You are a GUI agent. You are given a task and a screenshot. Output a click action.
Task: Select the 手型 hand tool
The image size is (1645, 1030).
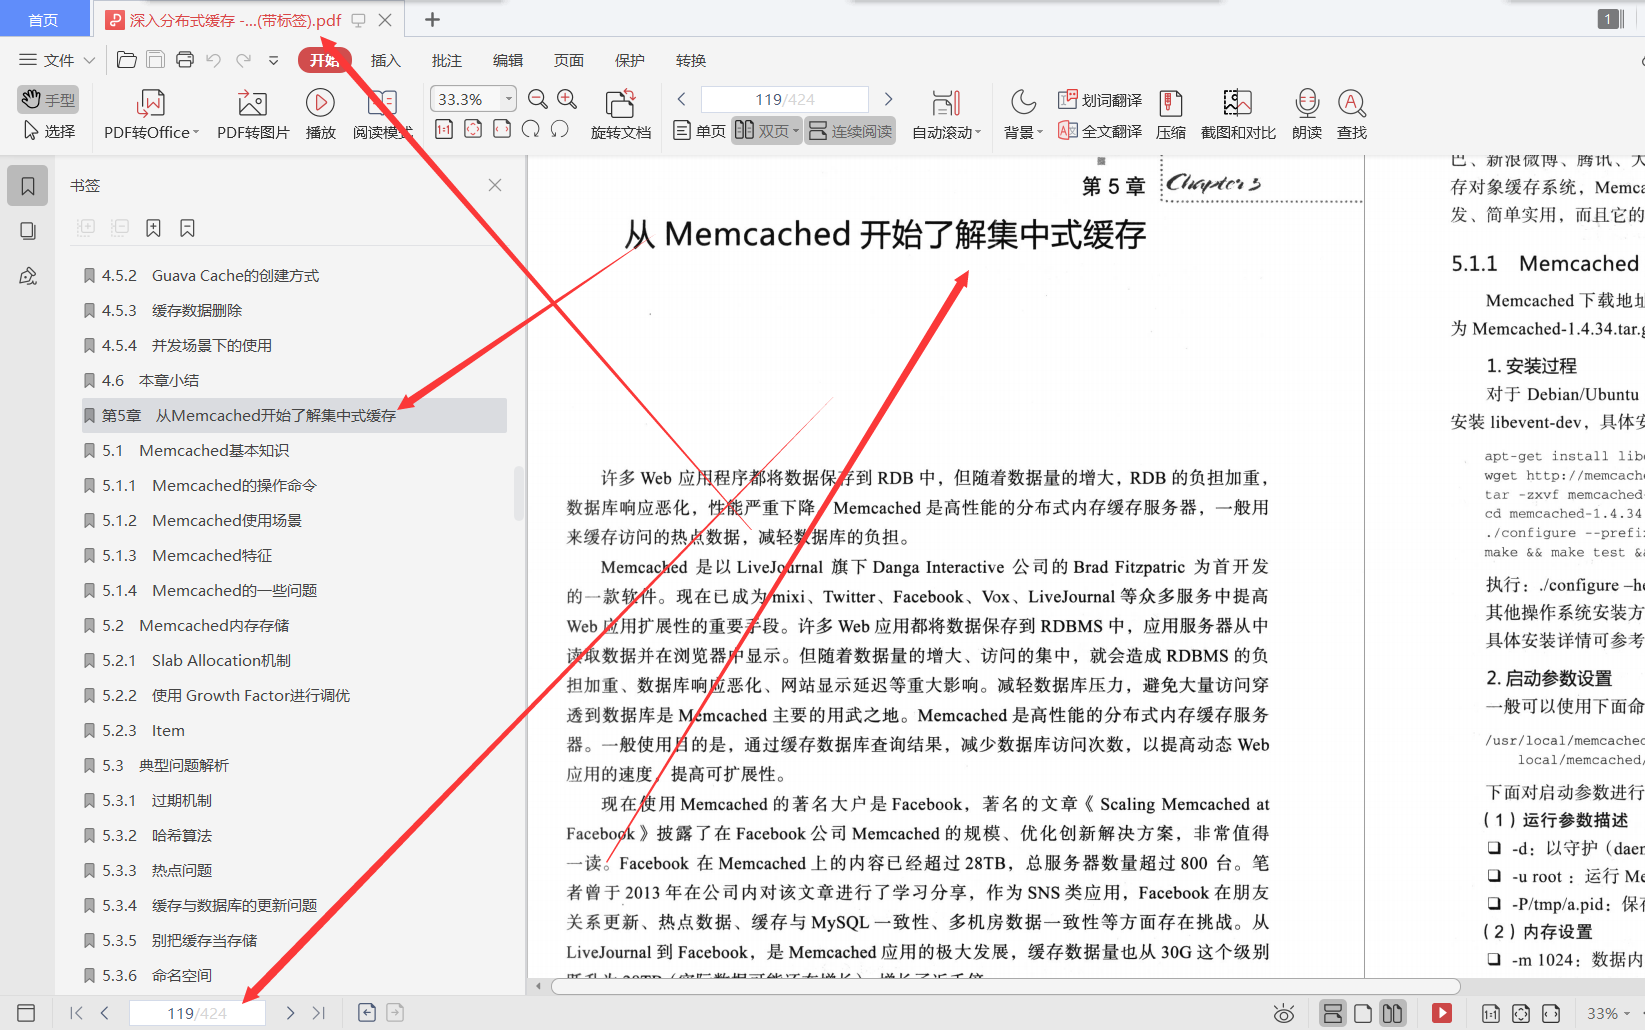pyautogui.click(x=47, y=98)
